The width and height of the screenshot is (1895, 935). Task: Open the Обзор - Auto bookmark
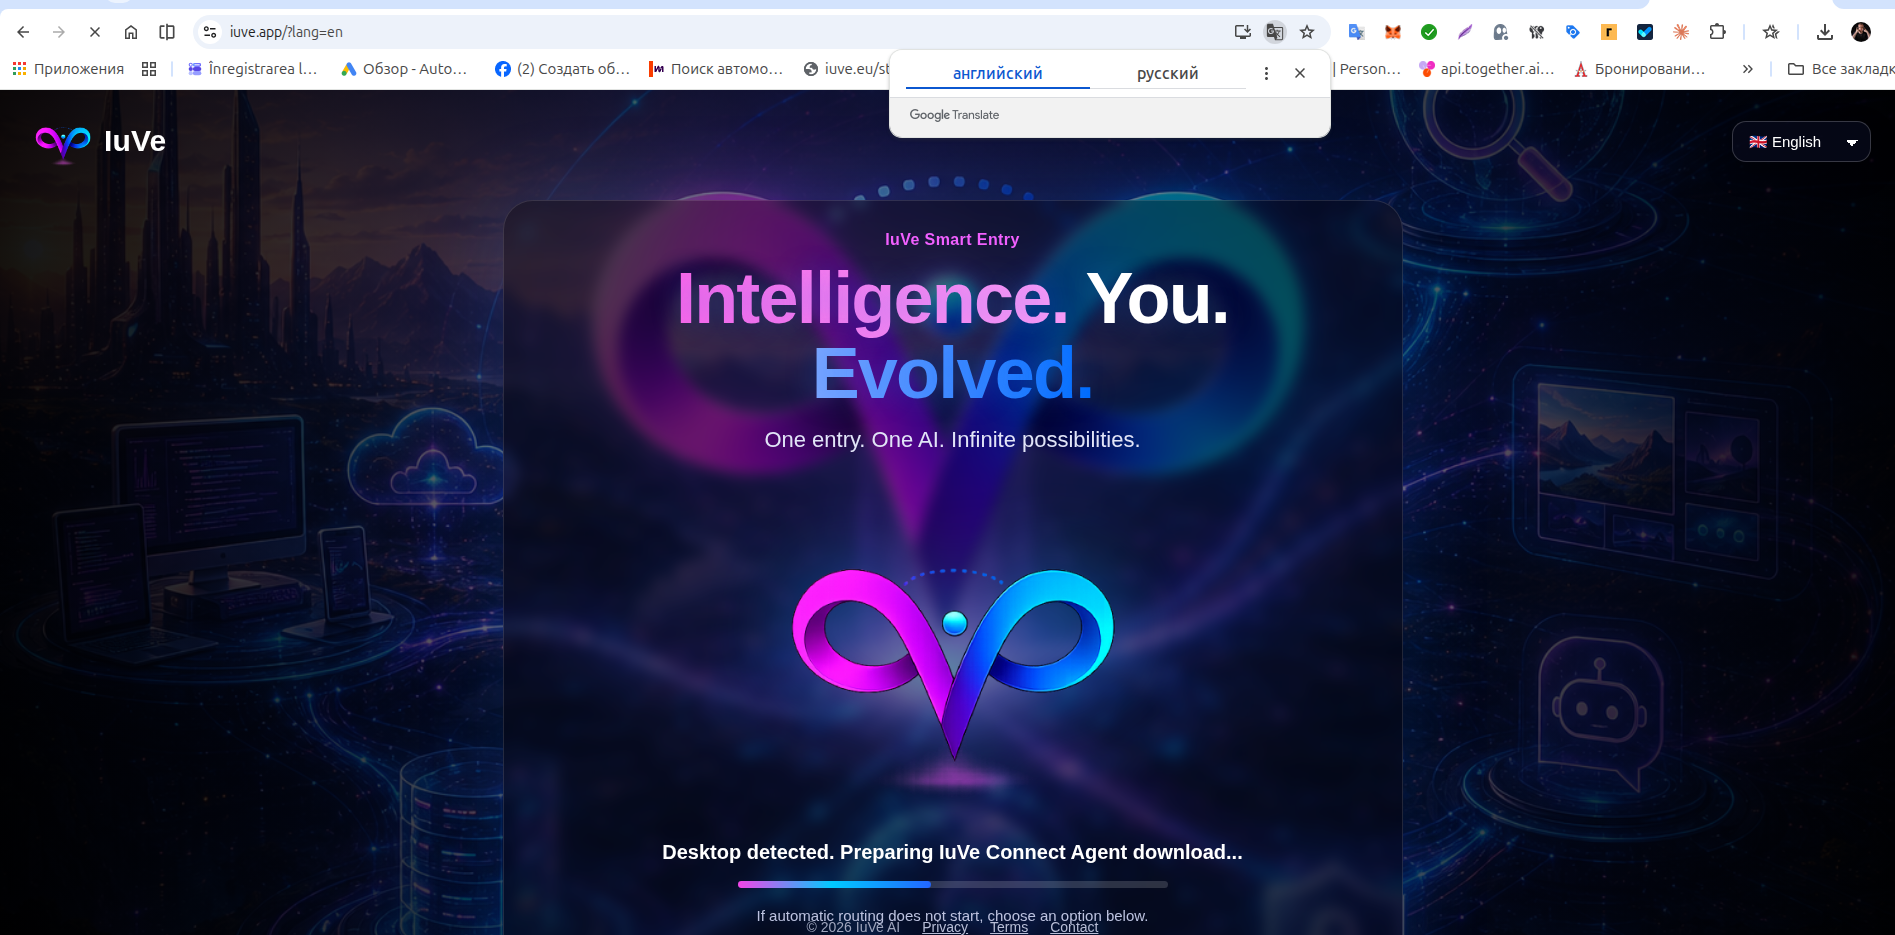[404, 69]
